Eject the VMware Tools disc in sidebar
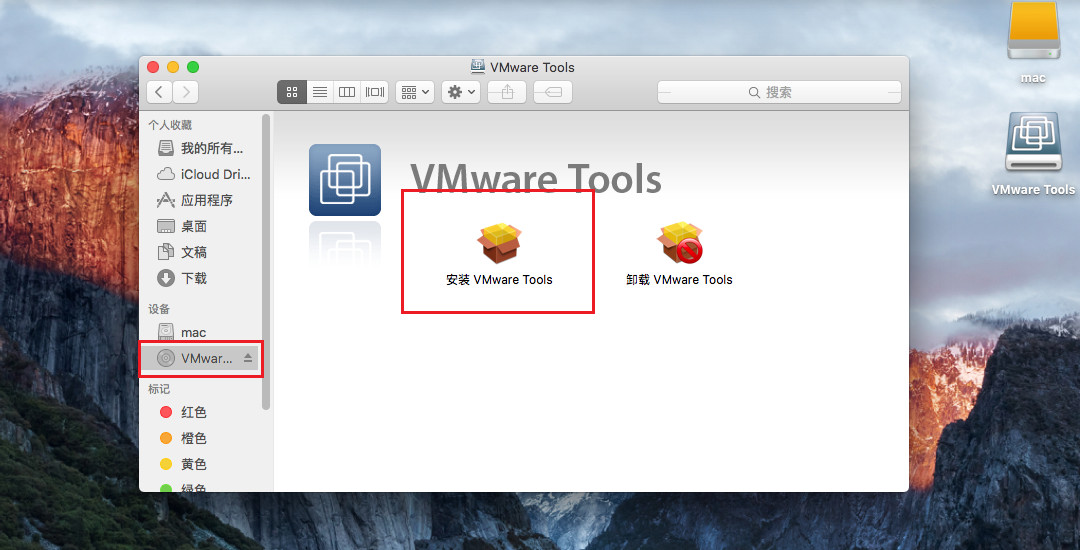The height and width of the screenshot is (550, 1080). click(249, 358)
